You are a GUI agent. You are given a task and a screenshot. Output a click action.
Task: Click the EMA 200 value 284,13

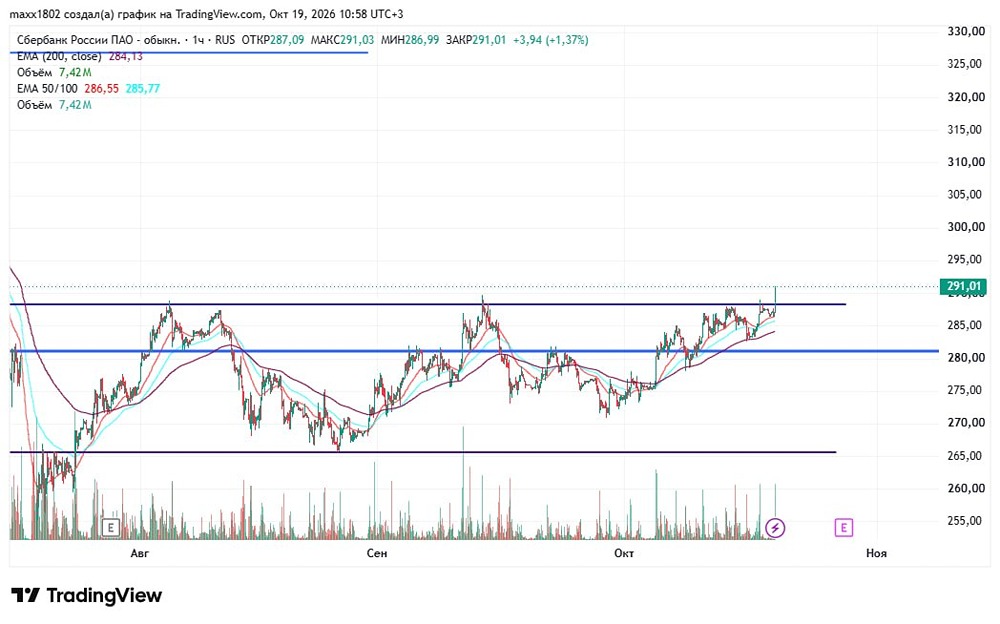pos(126,56)
